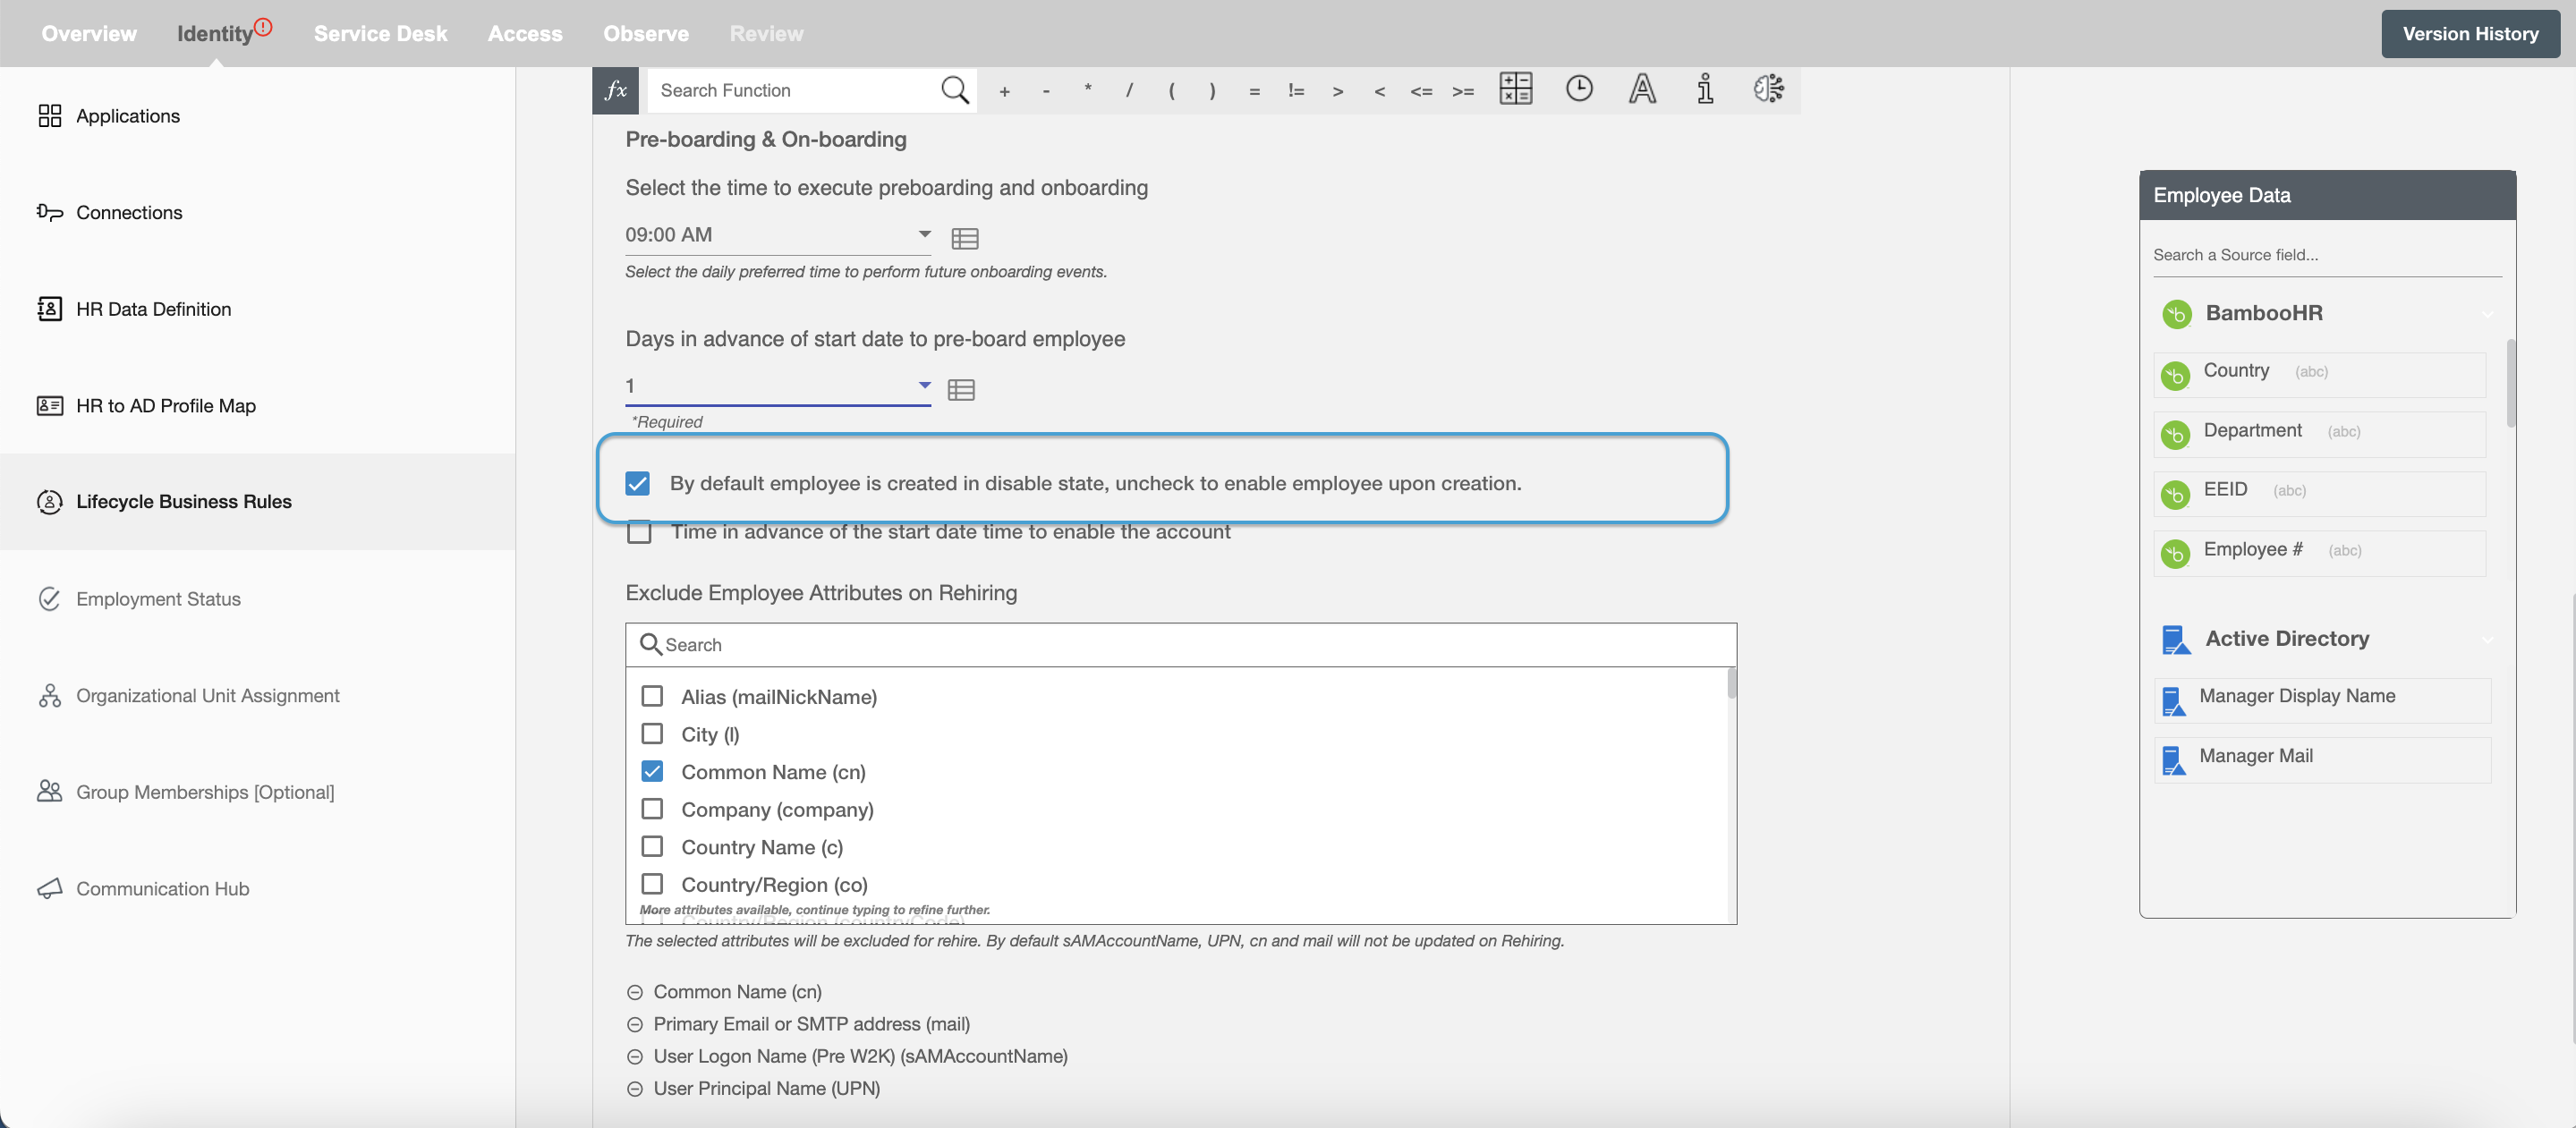Click the equals operator icon in formula bar
Image resolution: width=2576 pixels, height=1128 pixels.
(x=1252, y=89)
